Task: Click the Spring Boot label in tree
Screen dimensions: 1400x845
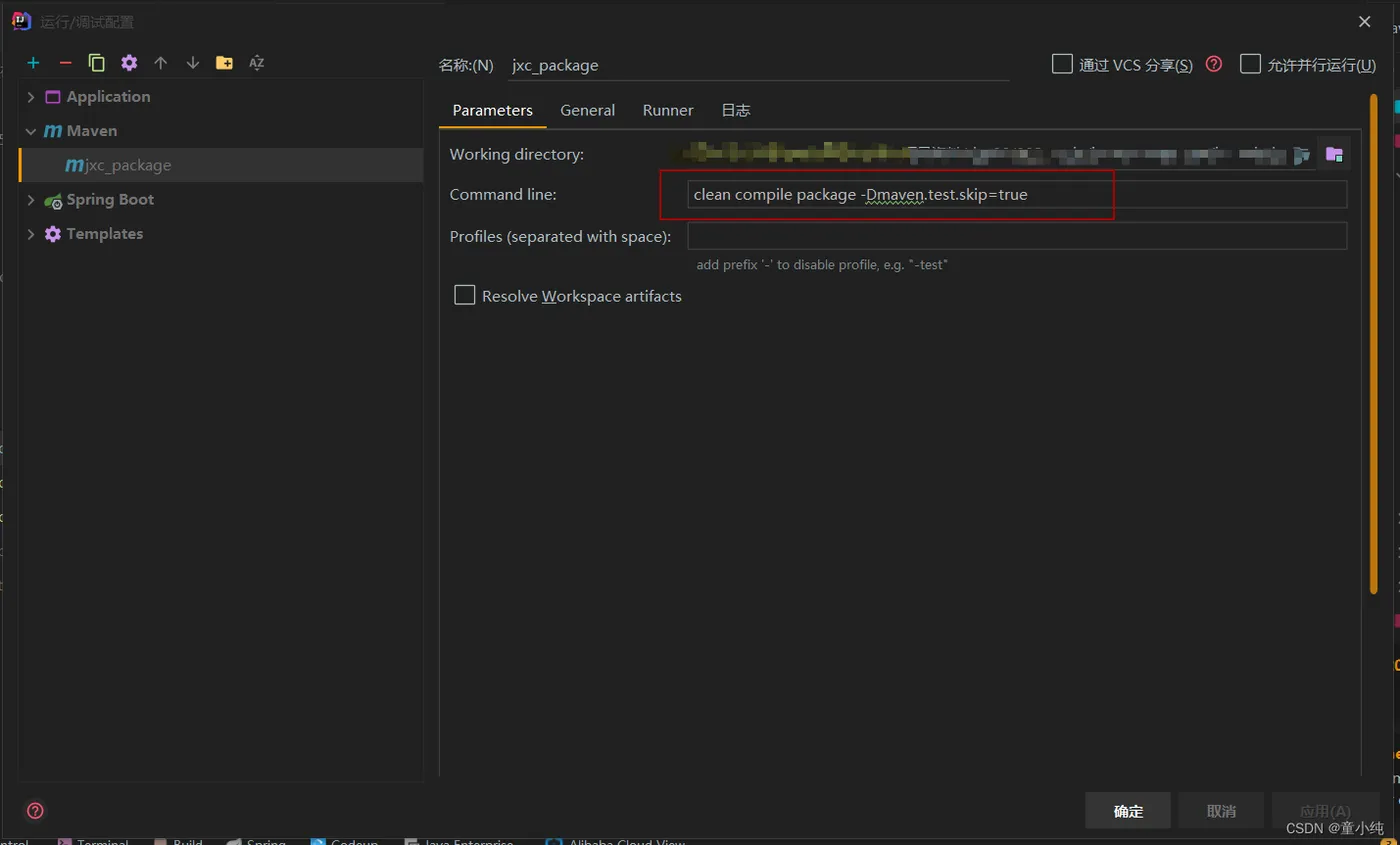Action: (x=110, y=200)
